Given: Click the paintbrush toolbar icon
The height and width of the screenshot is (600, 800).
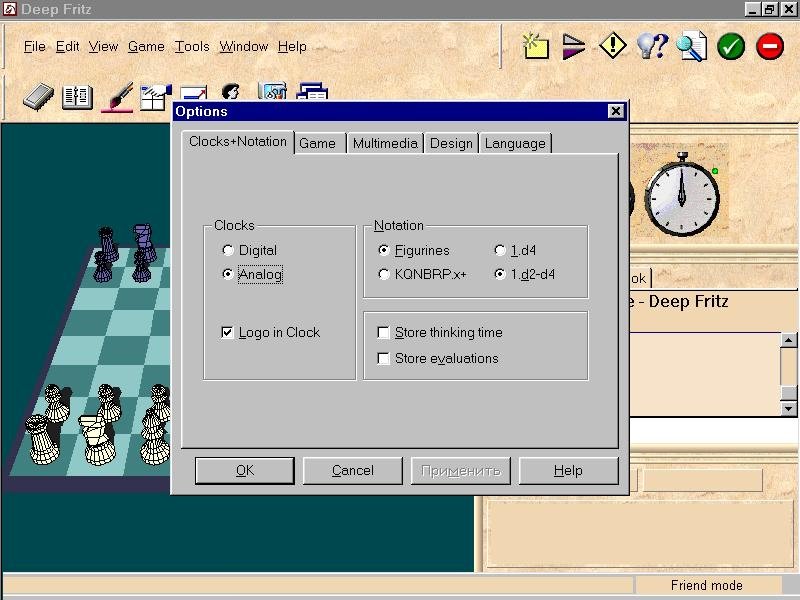Looking at the screenshot, I should pos(117,96).
